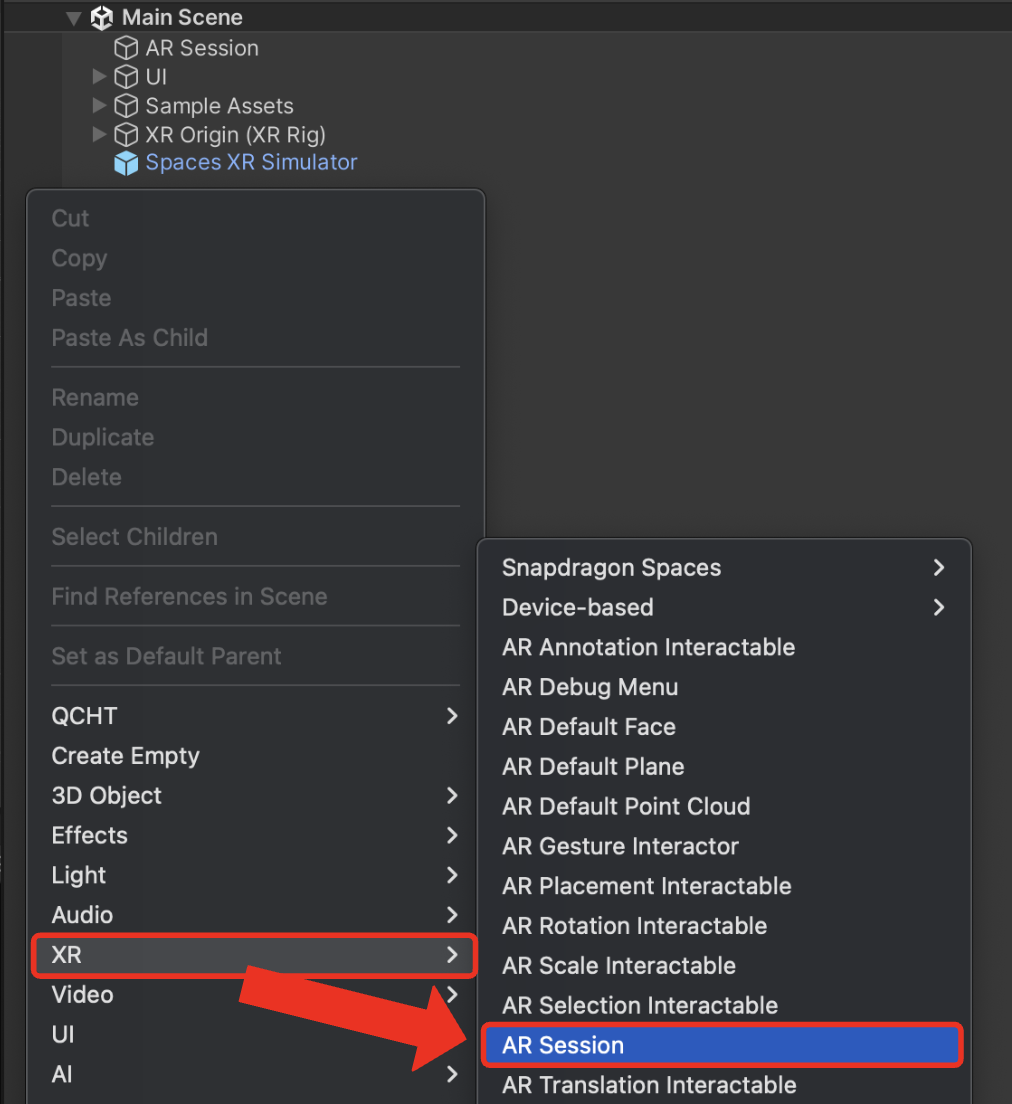Viewport: 1012px width, 1104px height.
Task: Click the XR Origin (XR Rig) cube icon
Action: point(126,134)
